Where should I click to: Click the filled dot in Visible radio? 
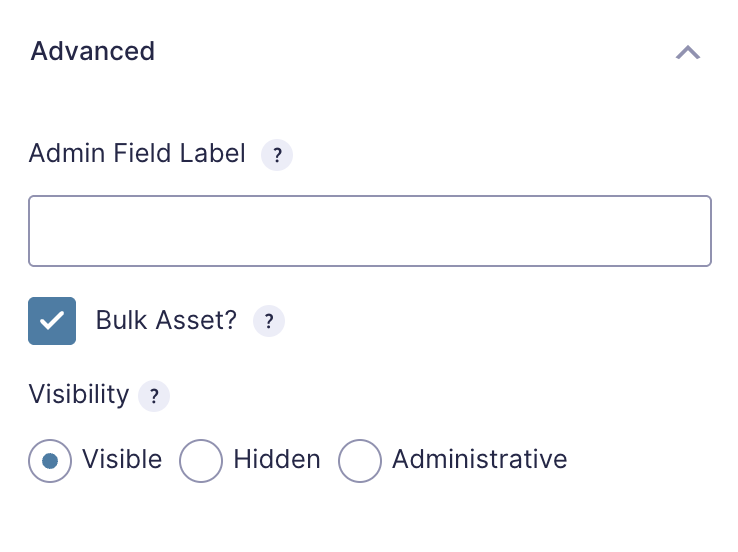50,461
